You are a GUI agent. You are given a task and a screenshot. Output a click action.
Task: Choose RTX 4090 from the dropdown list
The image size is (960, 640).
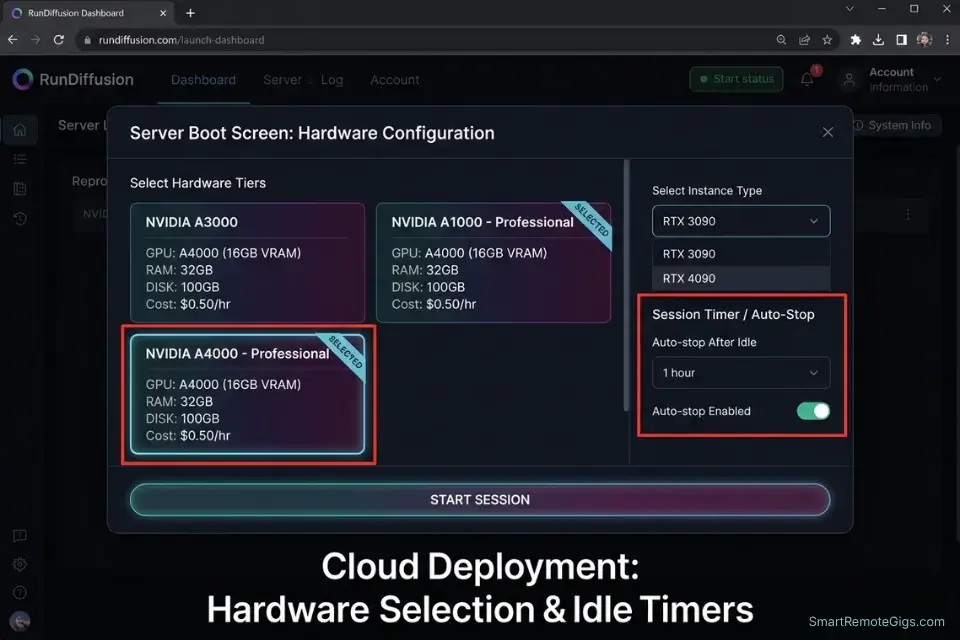click(x=741, y=278)
